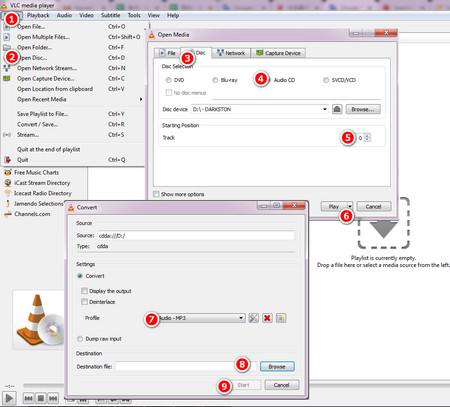
Task: Open Jamendo Selections in sidebar
Action: tap(38, 203)
